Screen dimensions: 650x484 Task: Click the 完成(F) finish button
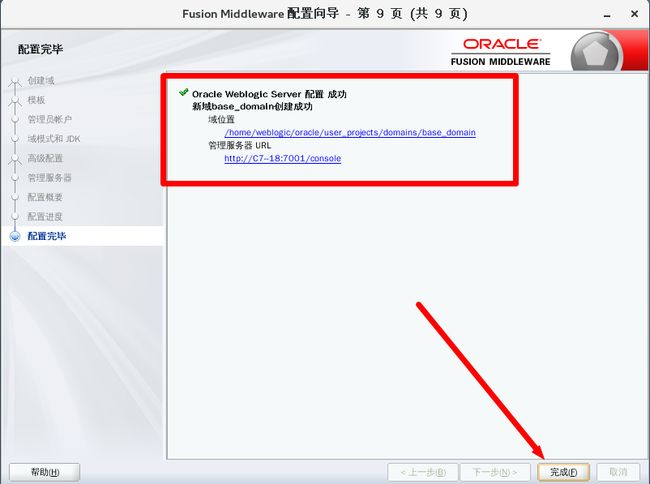(x=563, y=472)
